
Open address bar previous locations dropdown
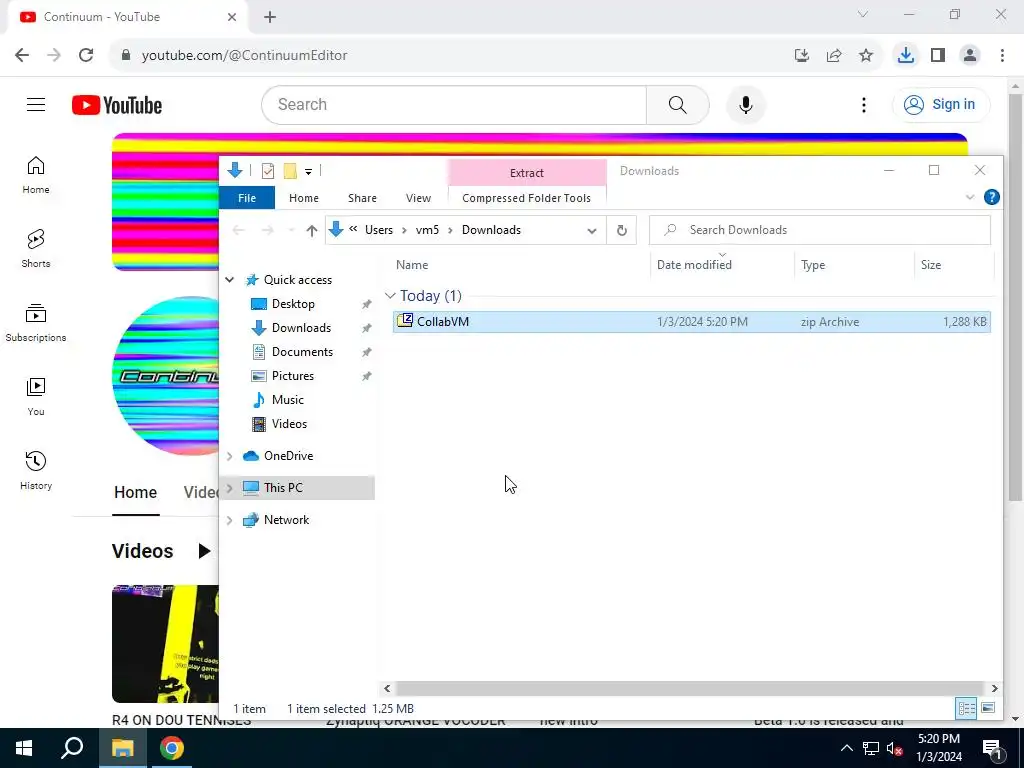click(592, 230)
